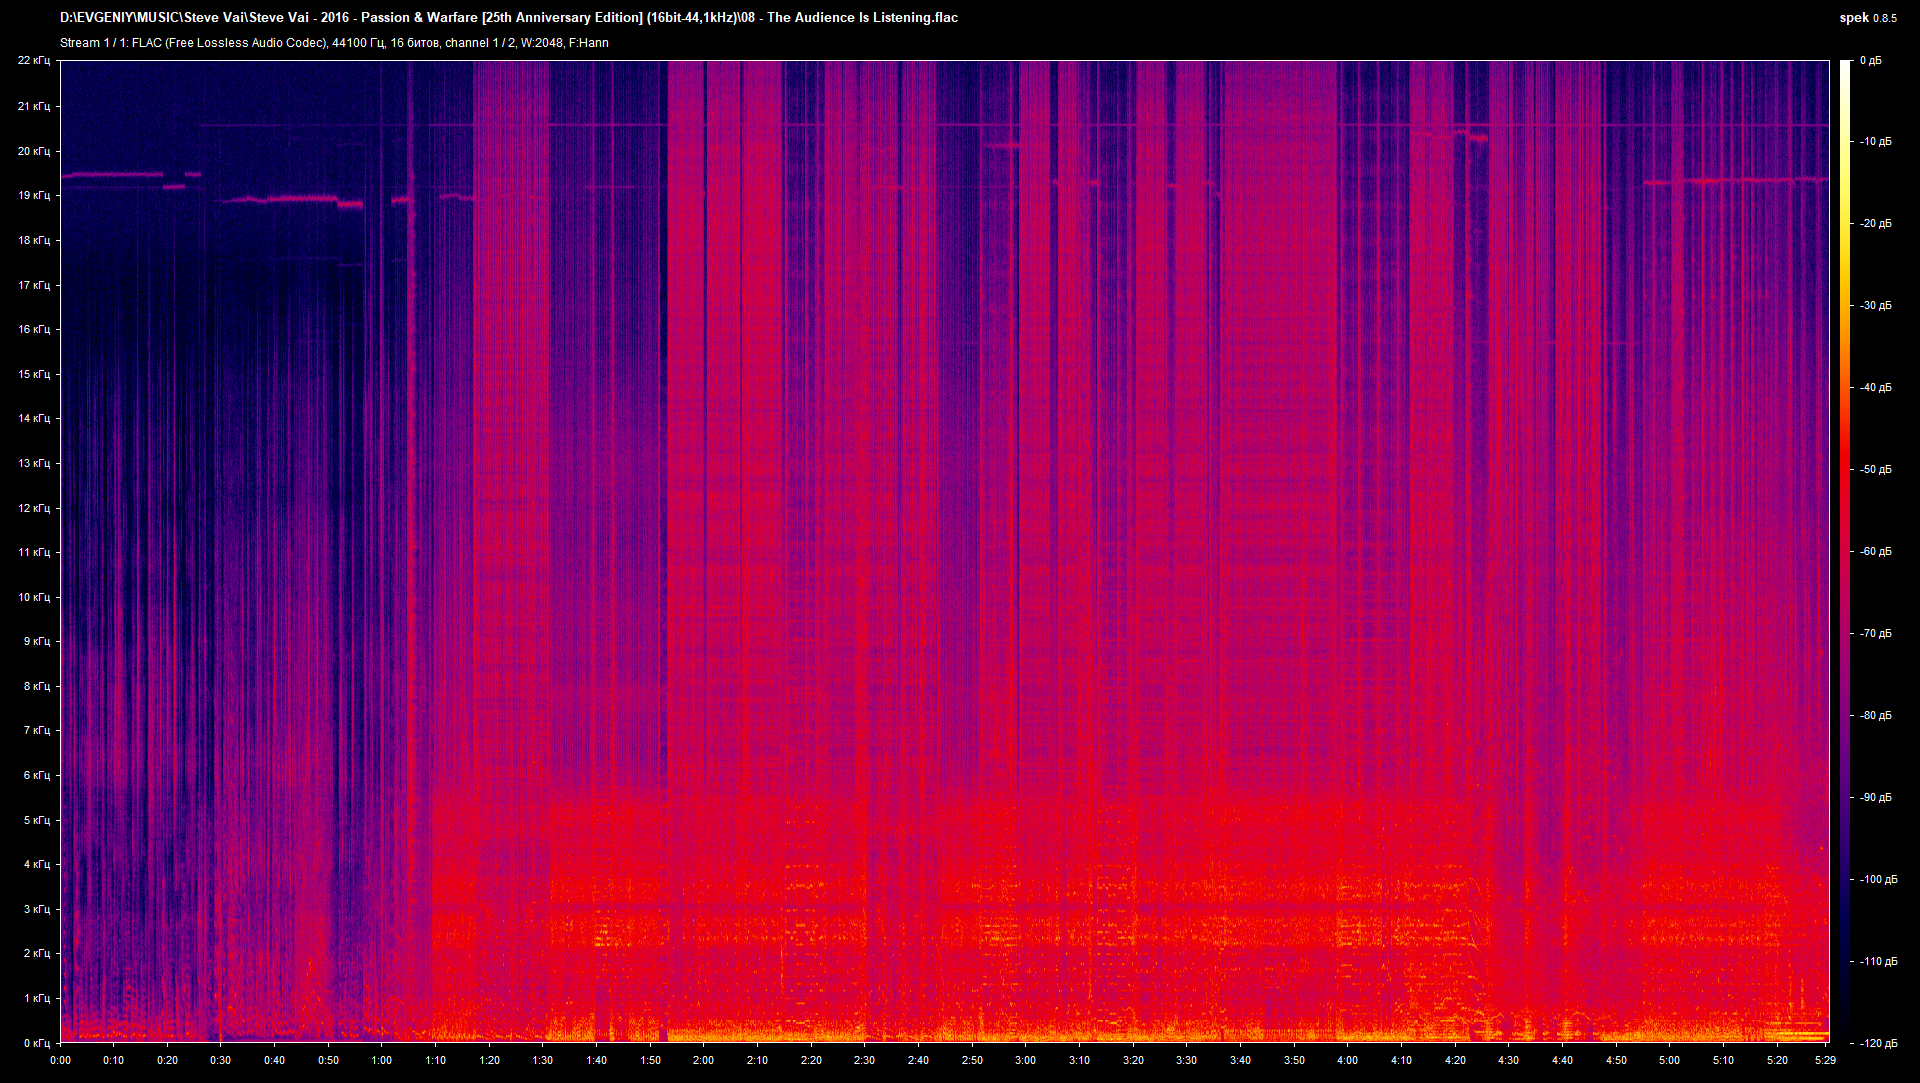Click the W:2048 window size text

[x=542, y=43]
